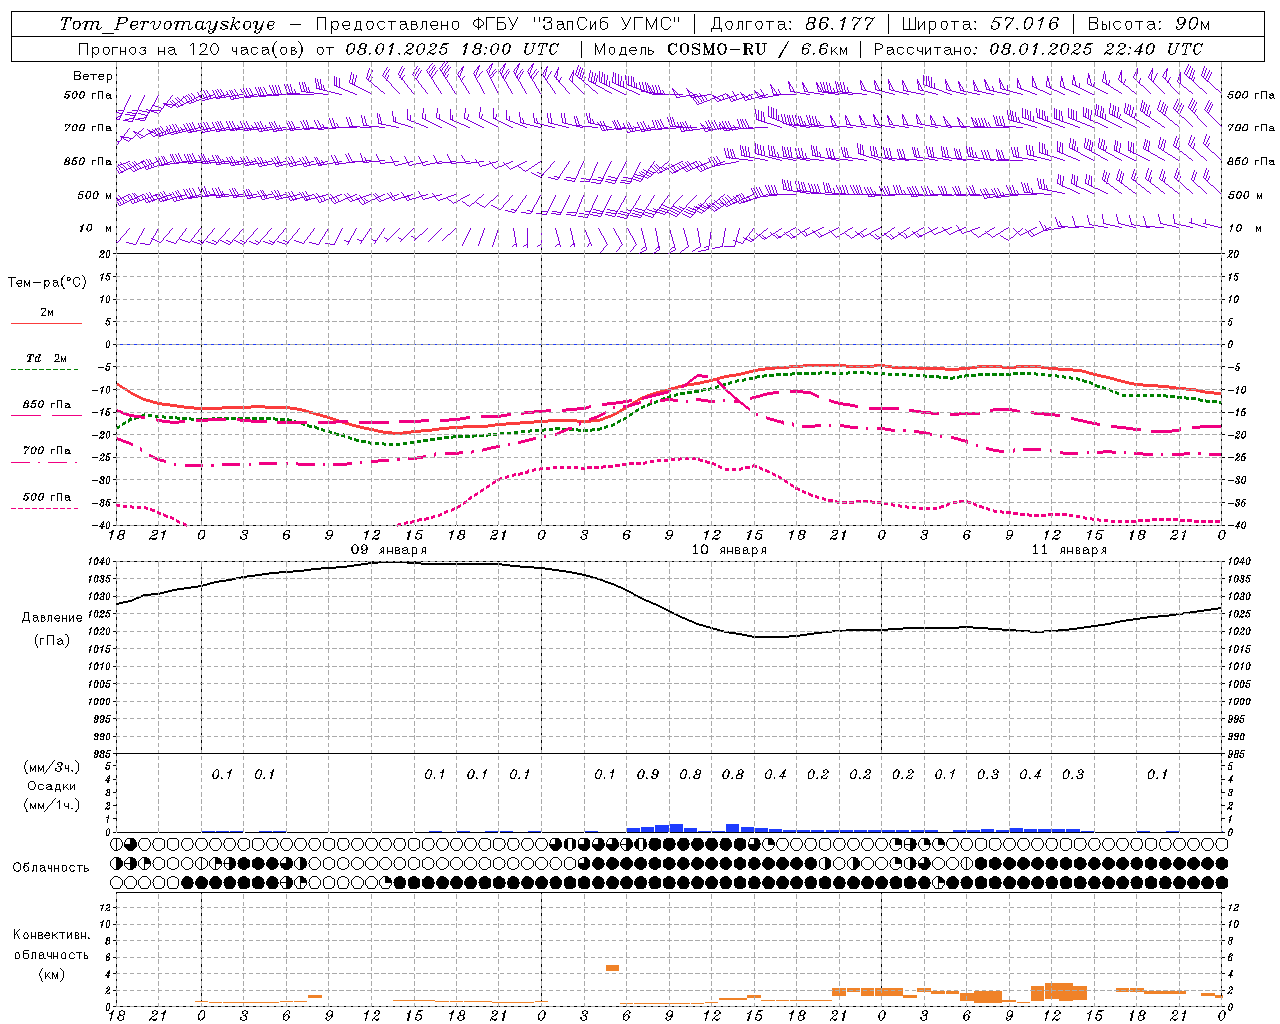Click the 'Td 2м' dew point legend label

[46, 358]
